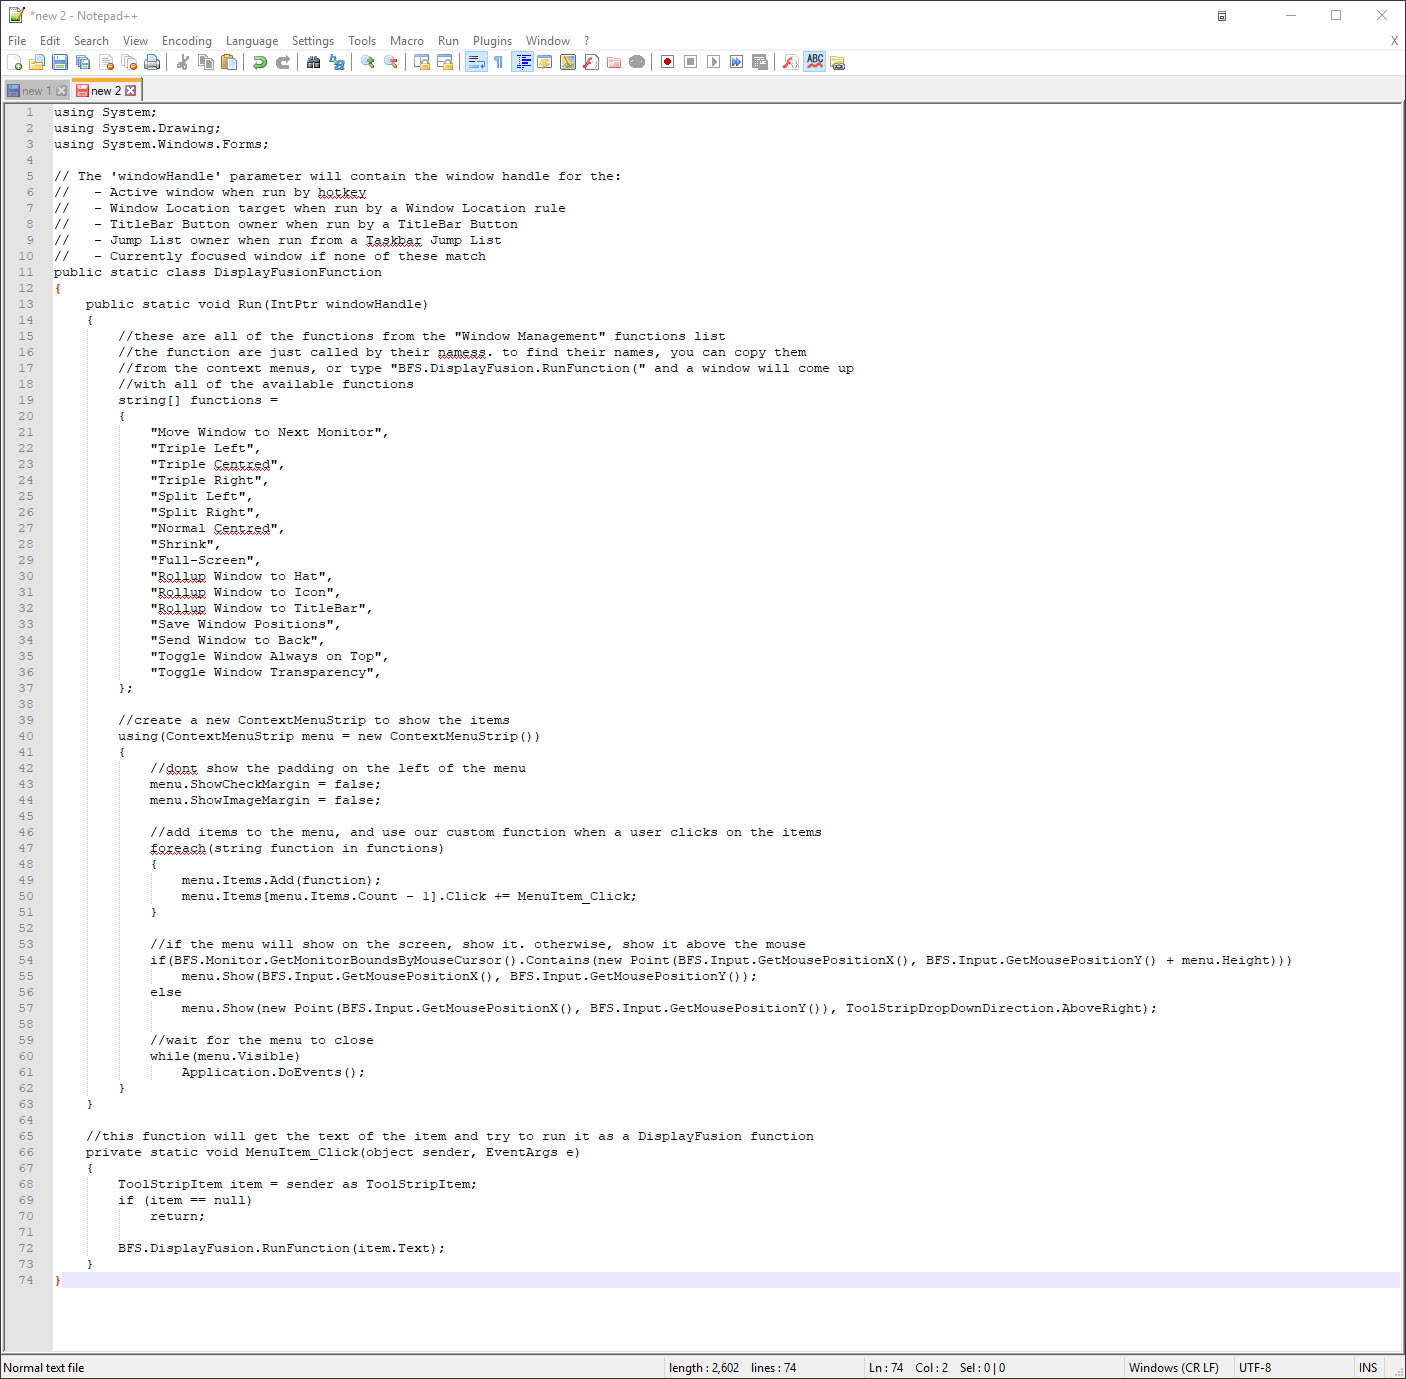Click the Zoom In toolbar icon
Viewport: 1406px width, 1379px height.
click(368, 62)
